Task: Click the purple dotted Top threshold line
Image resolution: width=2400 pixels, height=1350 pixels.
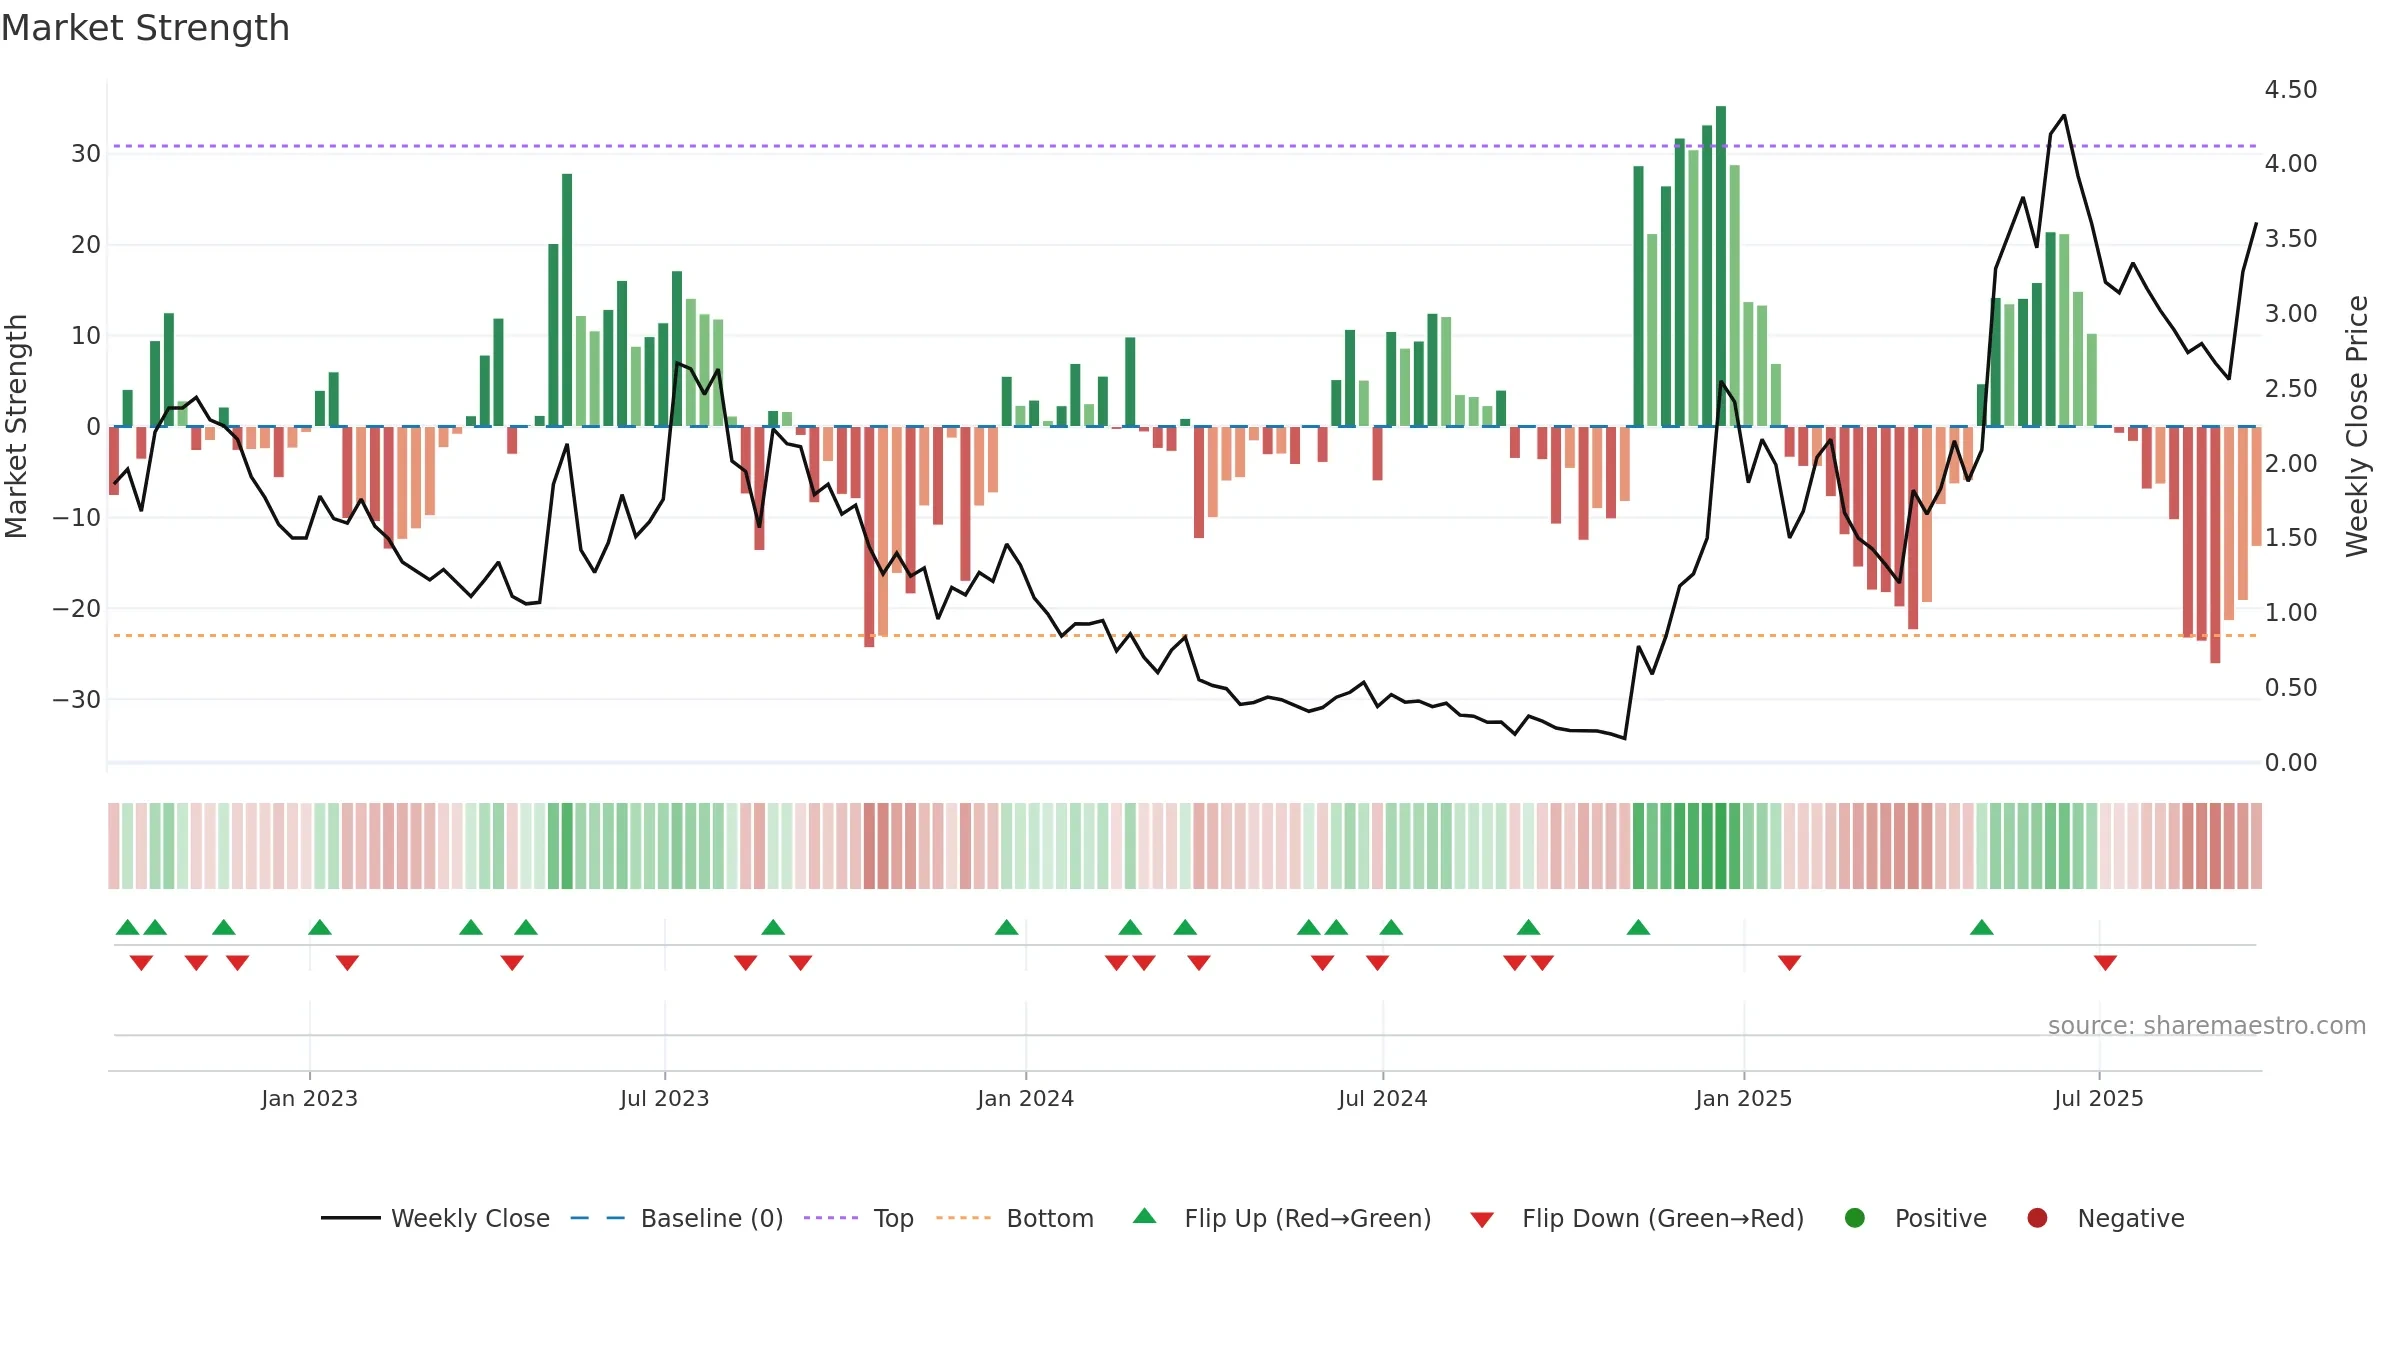Action: (x=1184, y=146)
